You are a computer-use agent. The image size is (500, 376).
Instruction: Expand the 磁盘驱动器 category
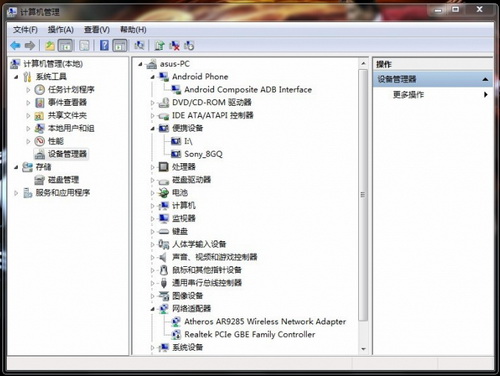coord(153,180)
